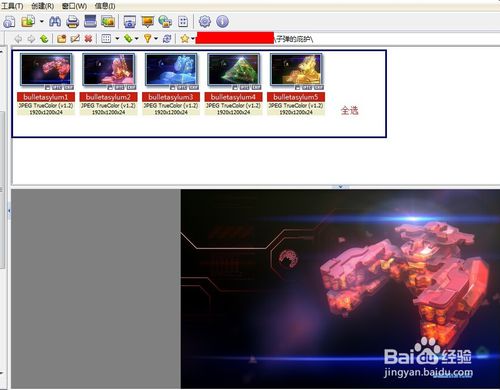The height and width of the screenshot is (390, 500).
Task: Click the file properties icon in the toolbar
Action: (x=9, y=22)
